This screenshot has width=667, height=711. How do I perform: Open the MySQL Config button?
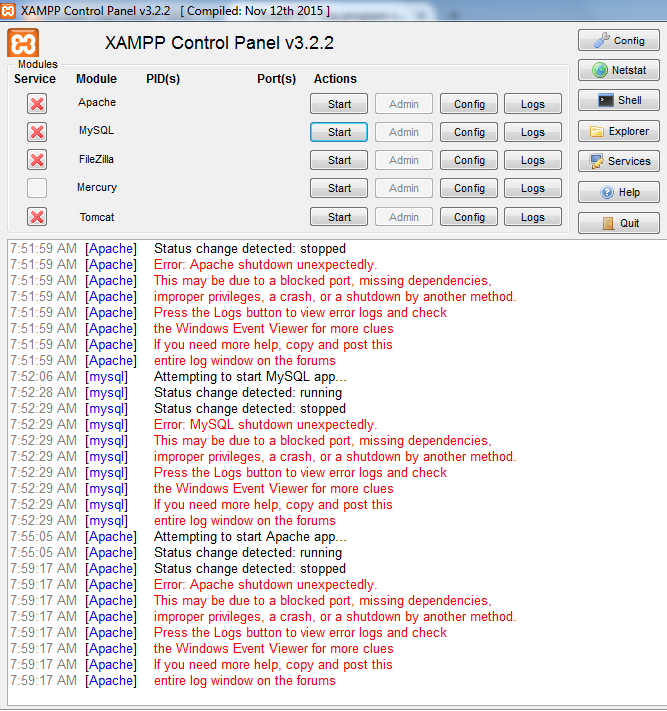pos(469,132)
